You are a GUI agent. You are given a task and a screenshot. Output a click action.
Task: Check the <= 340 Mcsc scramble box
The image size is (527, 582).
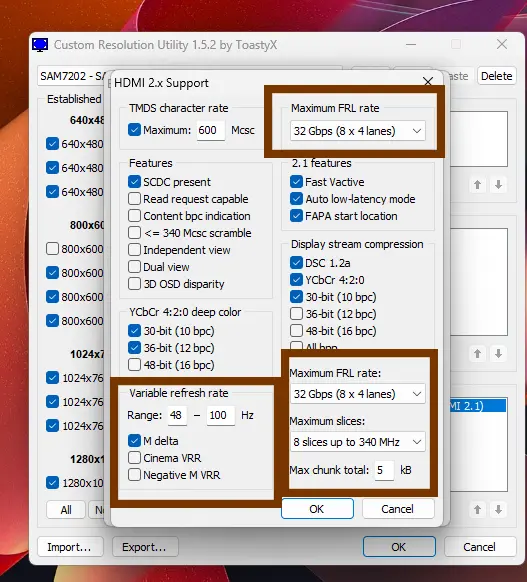[x=134, y=233]
